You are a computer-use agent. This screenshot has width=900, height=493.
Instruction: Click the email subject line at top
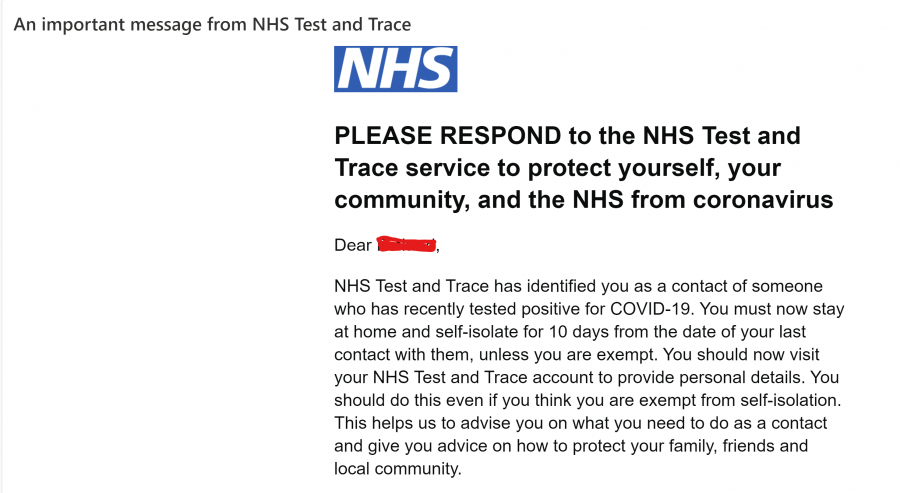click(212, 24)
